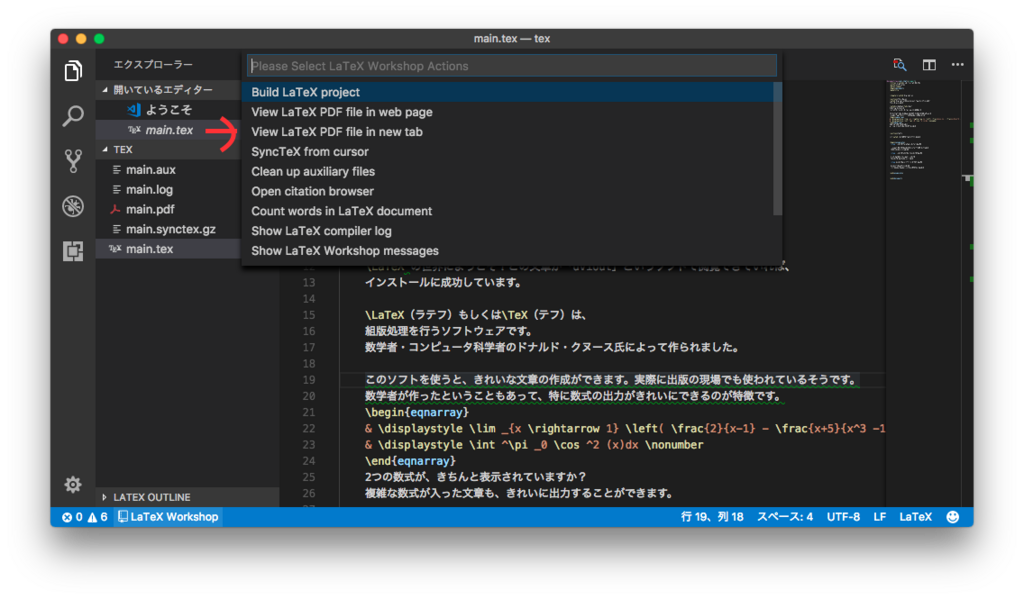Show errors and warnings count panel
Screen dimensions: 1024x599
(85, 517)
